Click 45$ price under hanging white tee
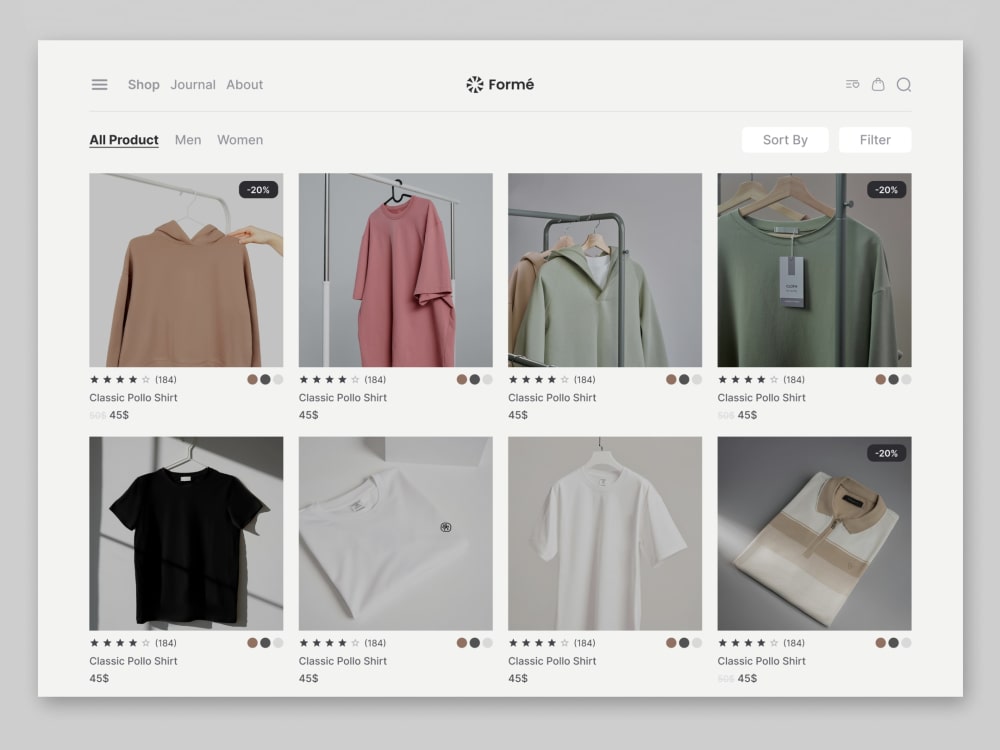 click(x=518, y=678)
